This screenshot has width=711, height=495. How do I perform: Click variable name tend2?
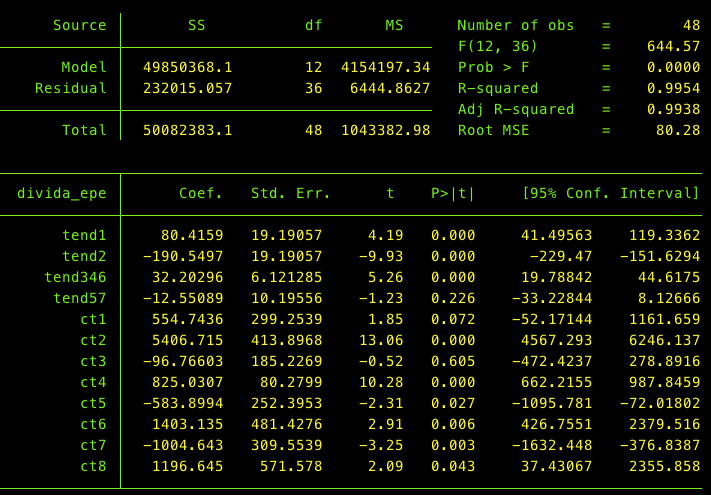coord(84,257)
